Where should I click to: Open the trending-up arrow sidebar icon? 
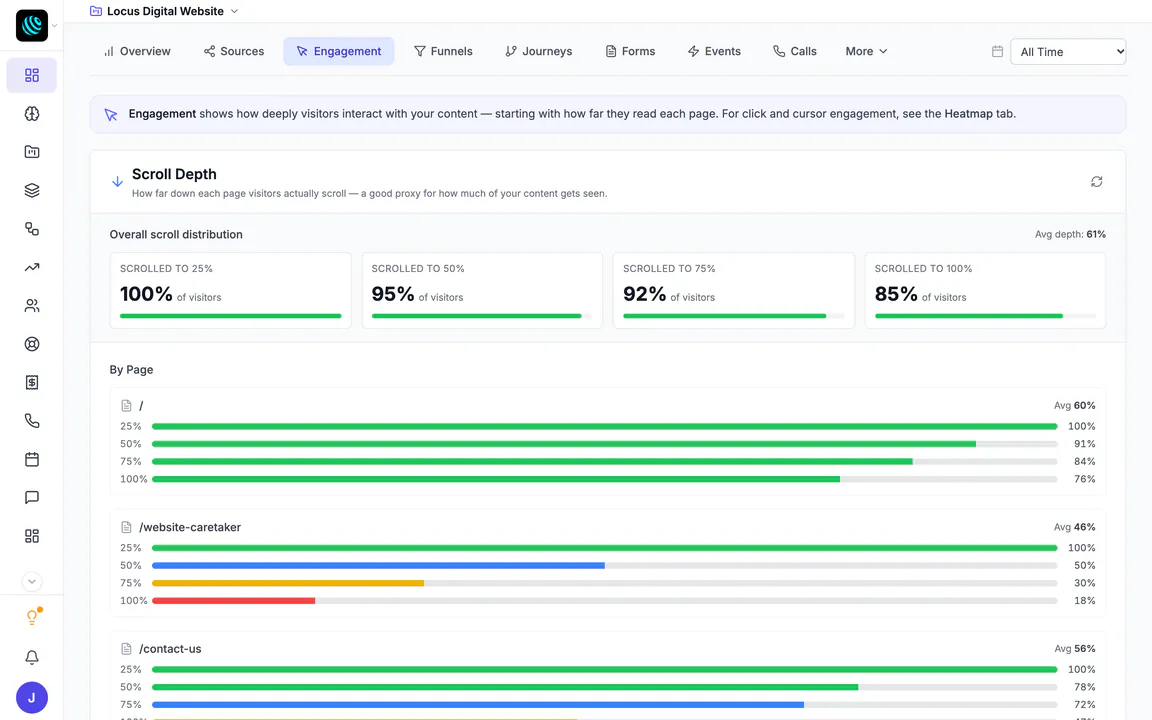(x=32, y=267)
